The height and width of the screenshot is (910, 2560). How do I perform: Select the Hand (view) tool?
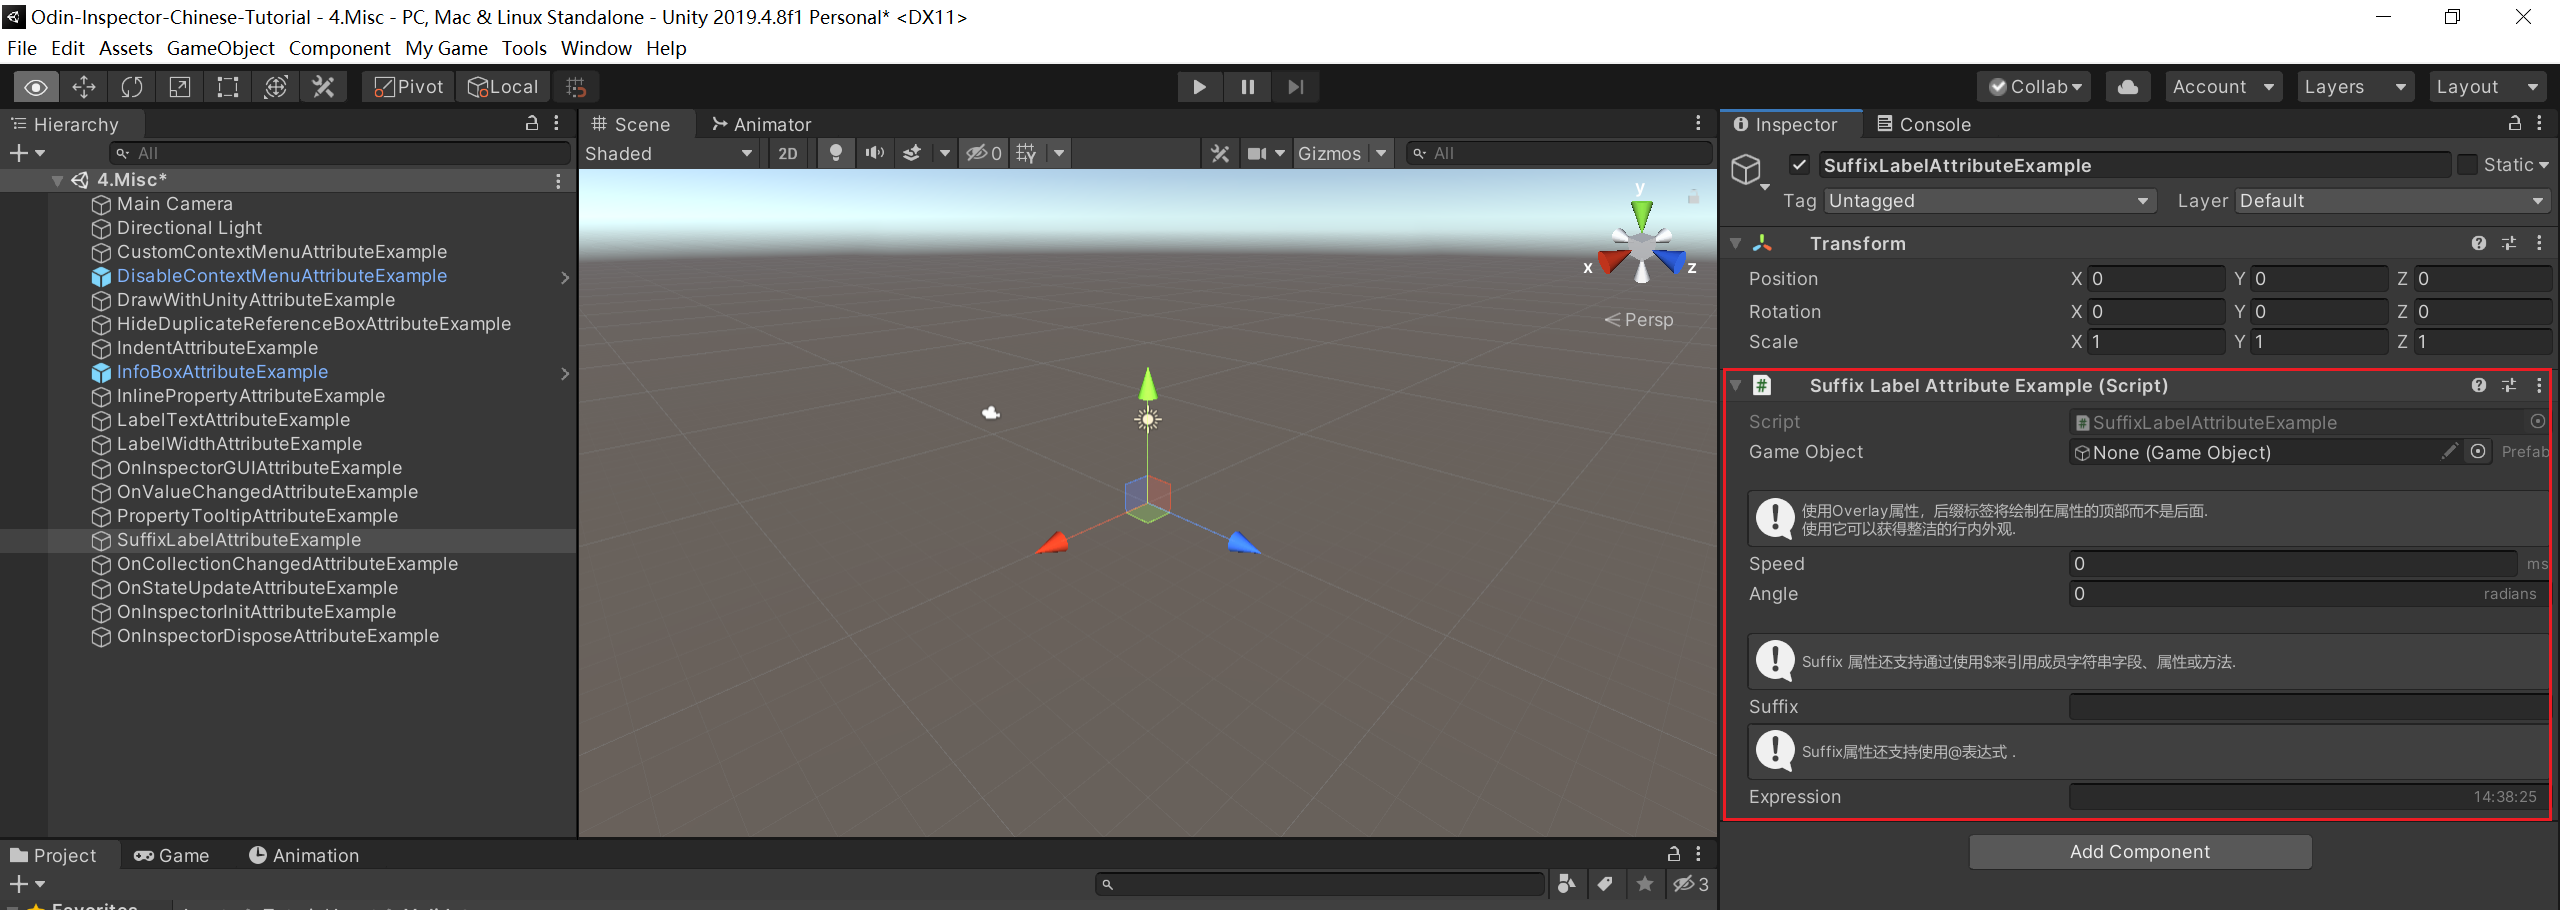point(36,87)
